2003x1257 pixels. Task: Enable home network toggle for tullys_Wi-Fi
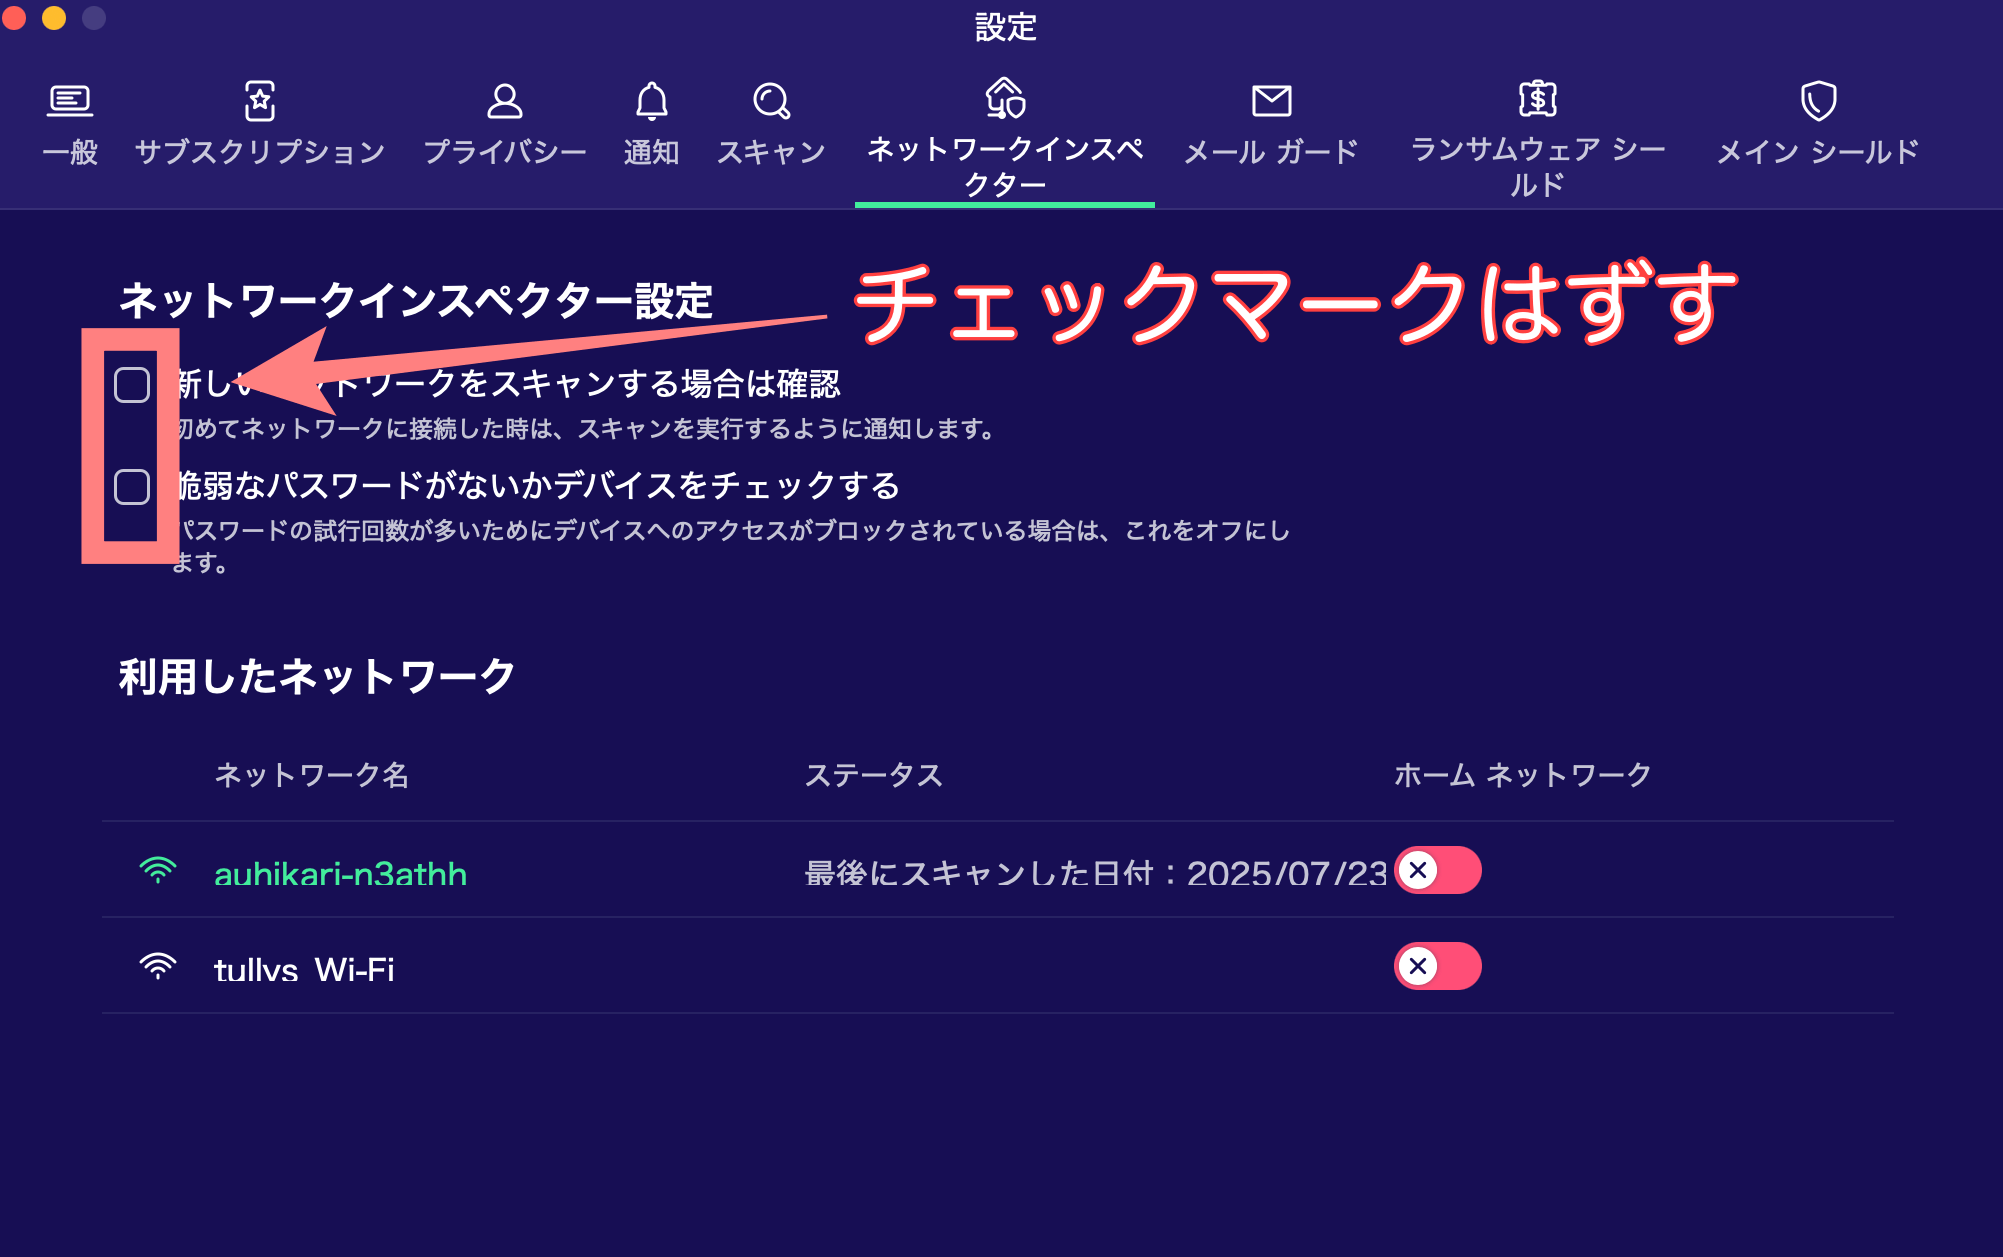(x=1438, y=966)
